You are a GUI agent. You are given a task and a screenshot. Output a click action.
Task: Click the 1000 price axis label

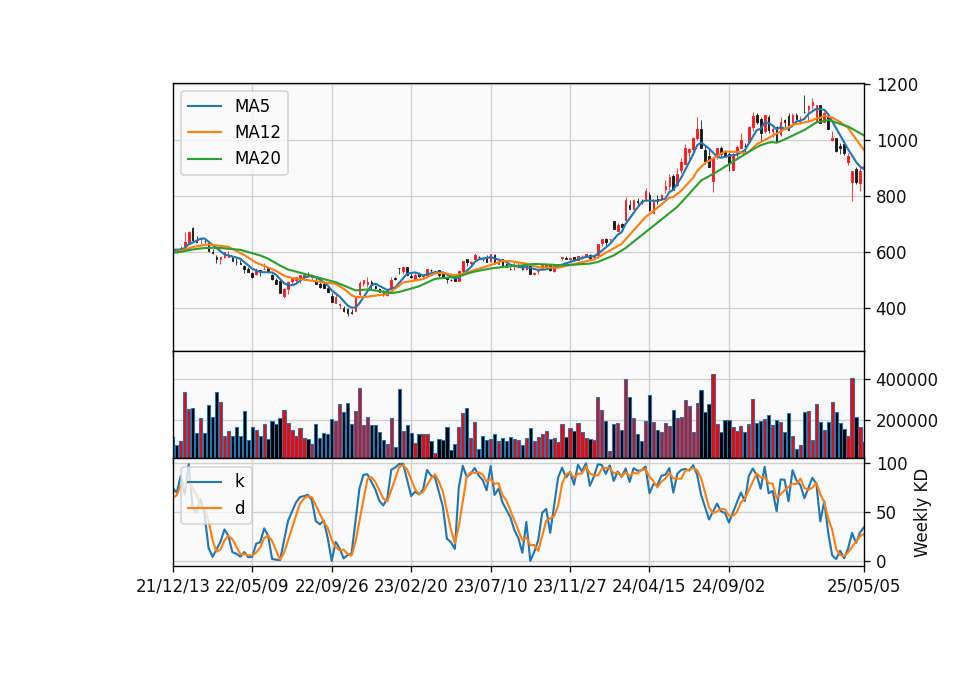pyautogui.click(x=897, y=141)
